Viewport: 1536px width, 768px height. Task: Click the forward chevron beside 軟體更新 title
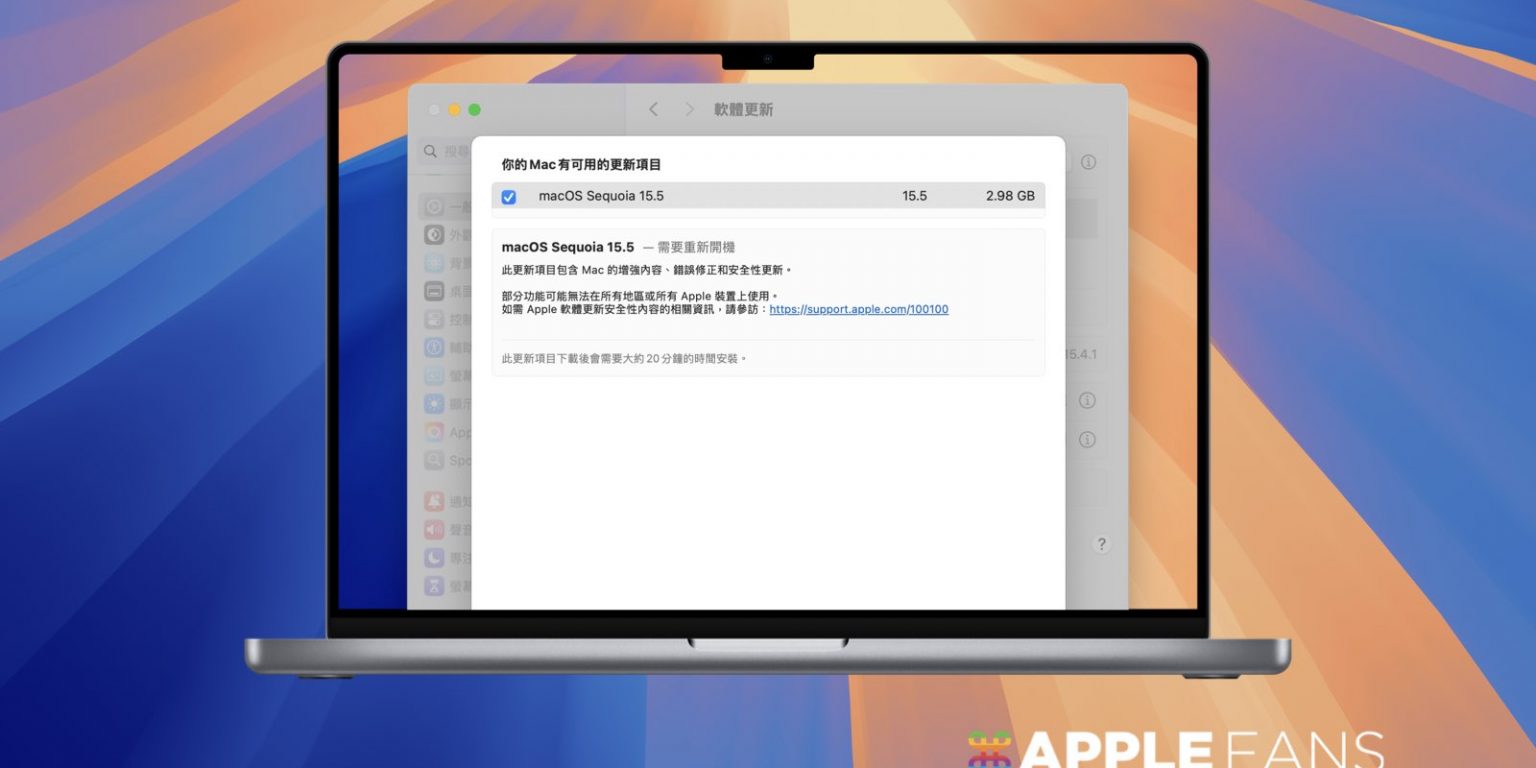[x=689, y=110]
